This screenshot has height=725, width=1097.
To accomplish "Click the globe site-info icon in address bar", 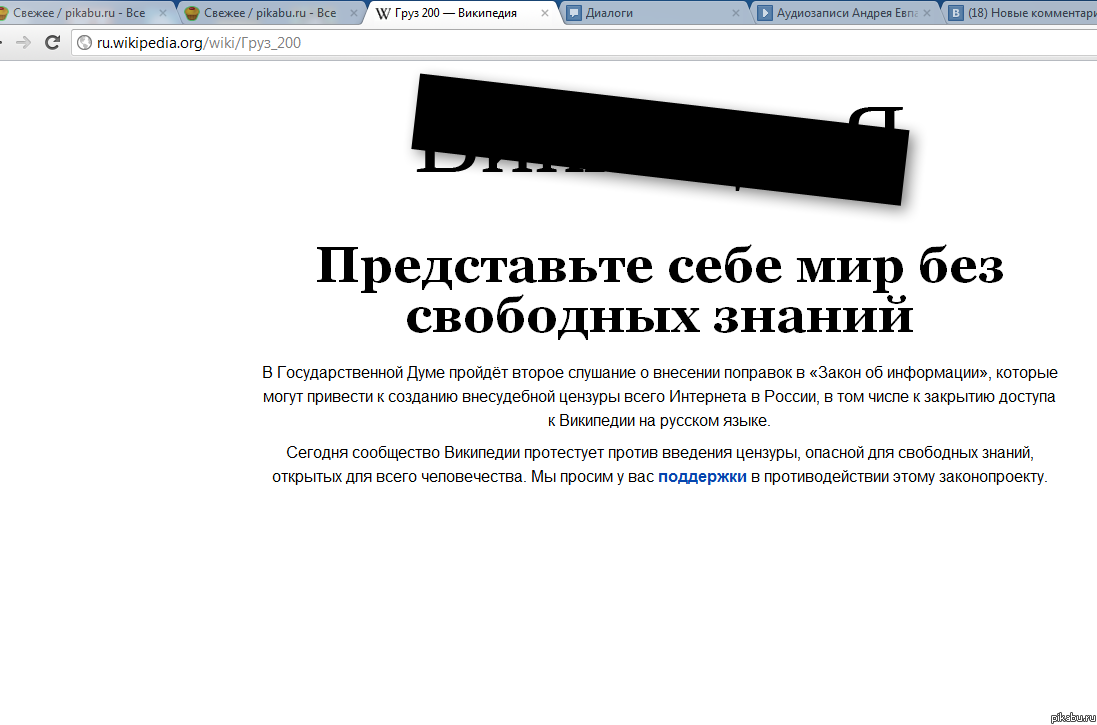I will pyautogui.click(x=84, y=43).
